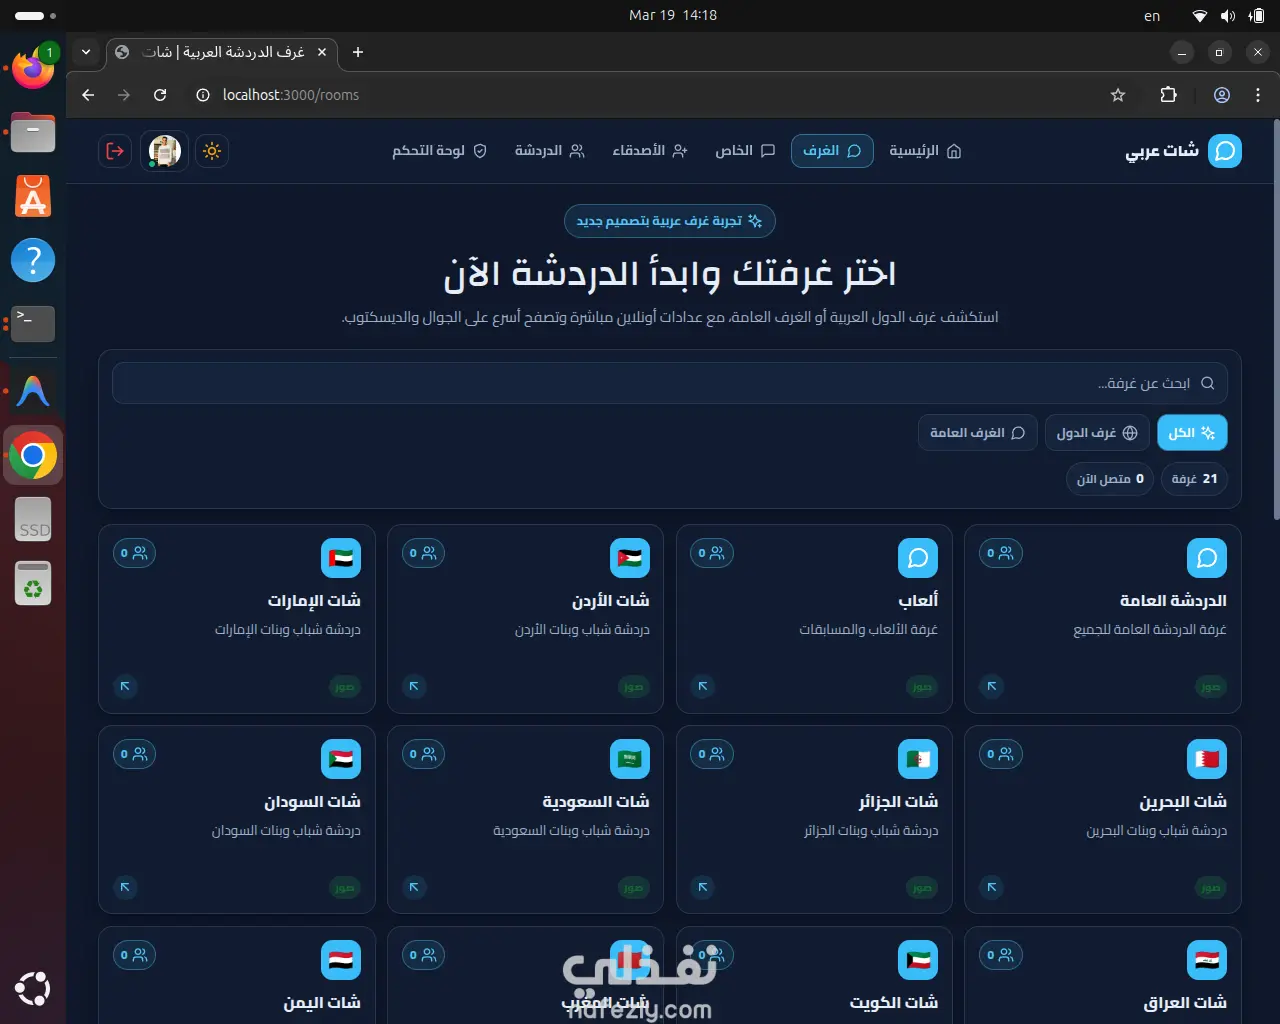Select the الغرف nav item
The height and width of the screenshot is (1024, 1280).
coord(832,151)
